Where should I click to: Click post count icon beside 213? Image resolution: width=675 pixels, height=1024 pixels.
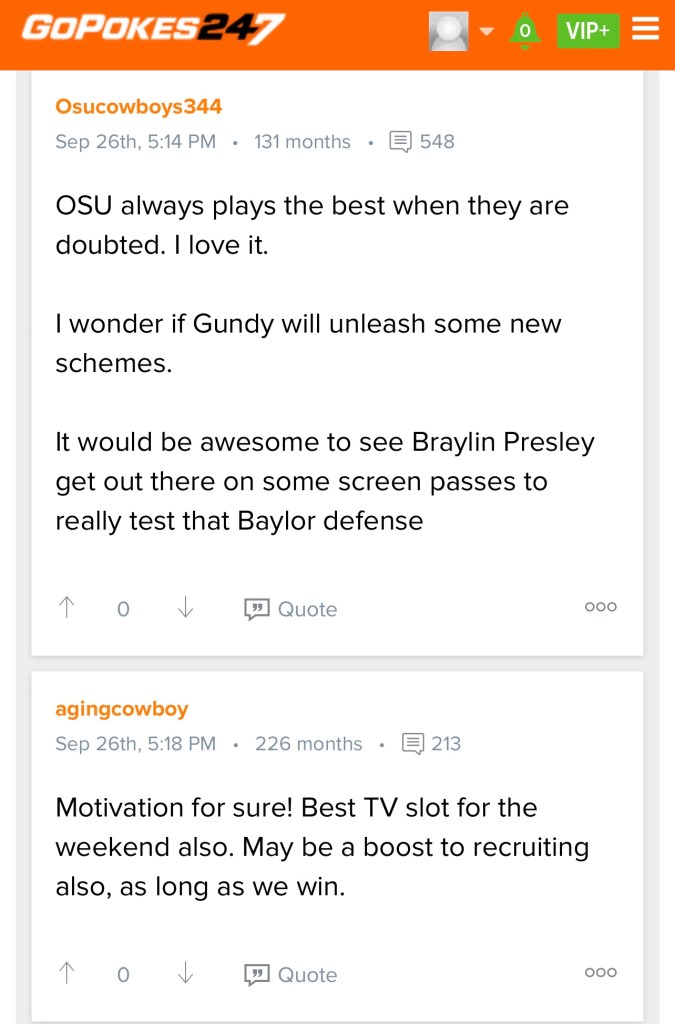pos(412,744)
